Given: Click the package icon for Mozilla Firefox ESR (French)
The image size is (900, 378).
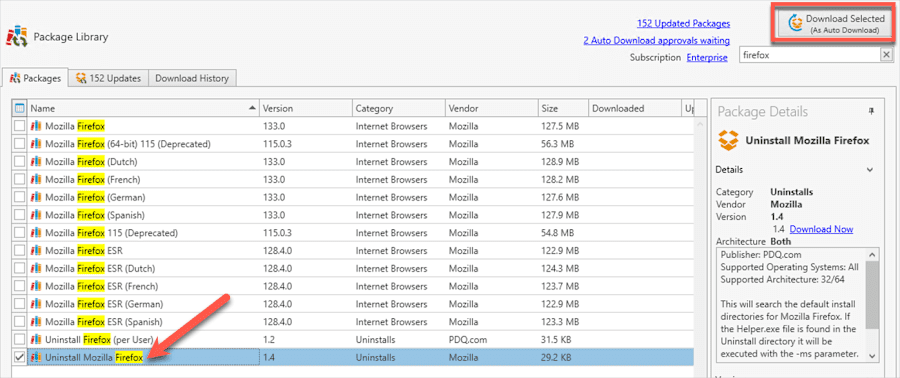Looking at the screenshot, I should pos(36,286).
